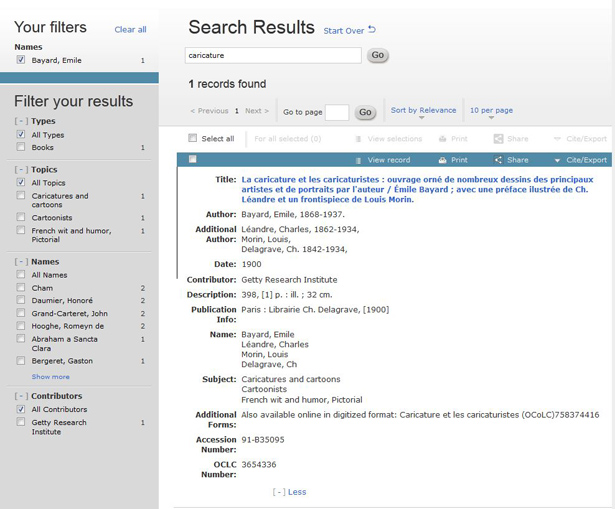Click the Start Over link
This screenshot has width=615, height=509.
pos(344,31)
